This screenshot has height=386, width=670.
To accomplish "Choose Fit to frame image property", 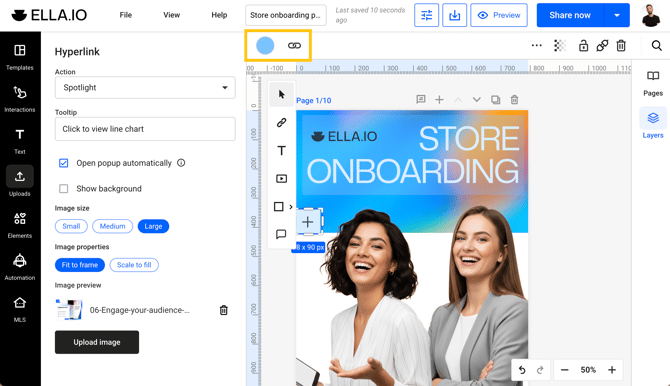I will pyautogui.click(x=80, y=265).
